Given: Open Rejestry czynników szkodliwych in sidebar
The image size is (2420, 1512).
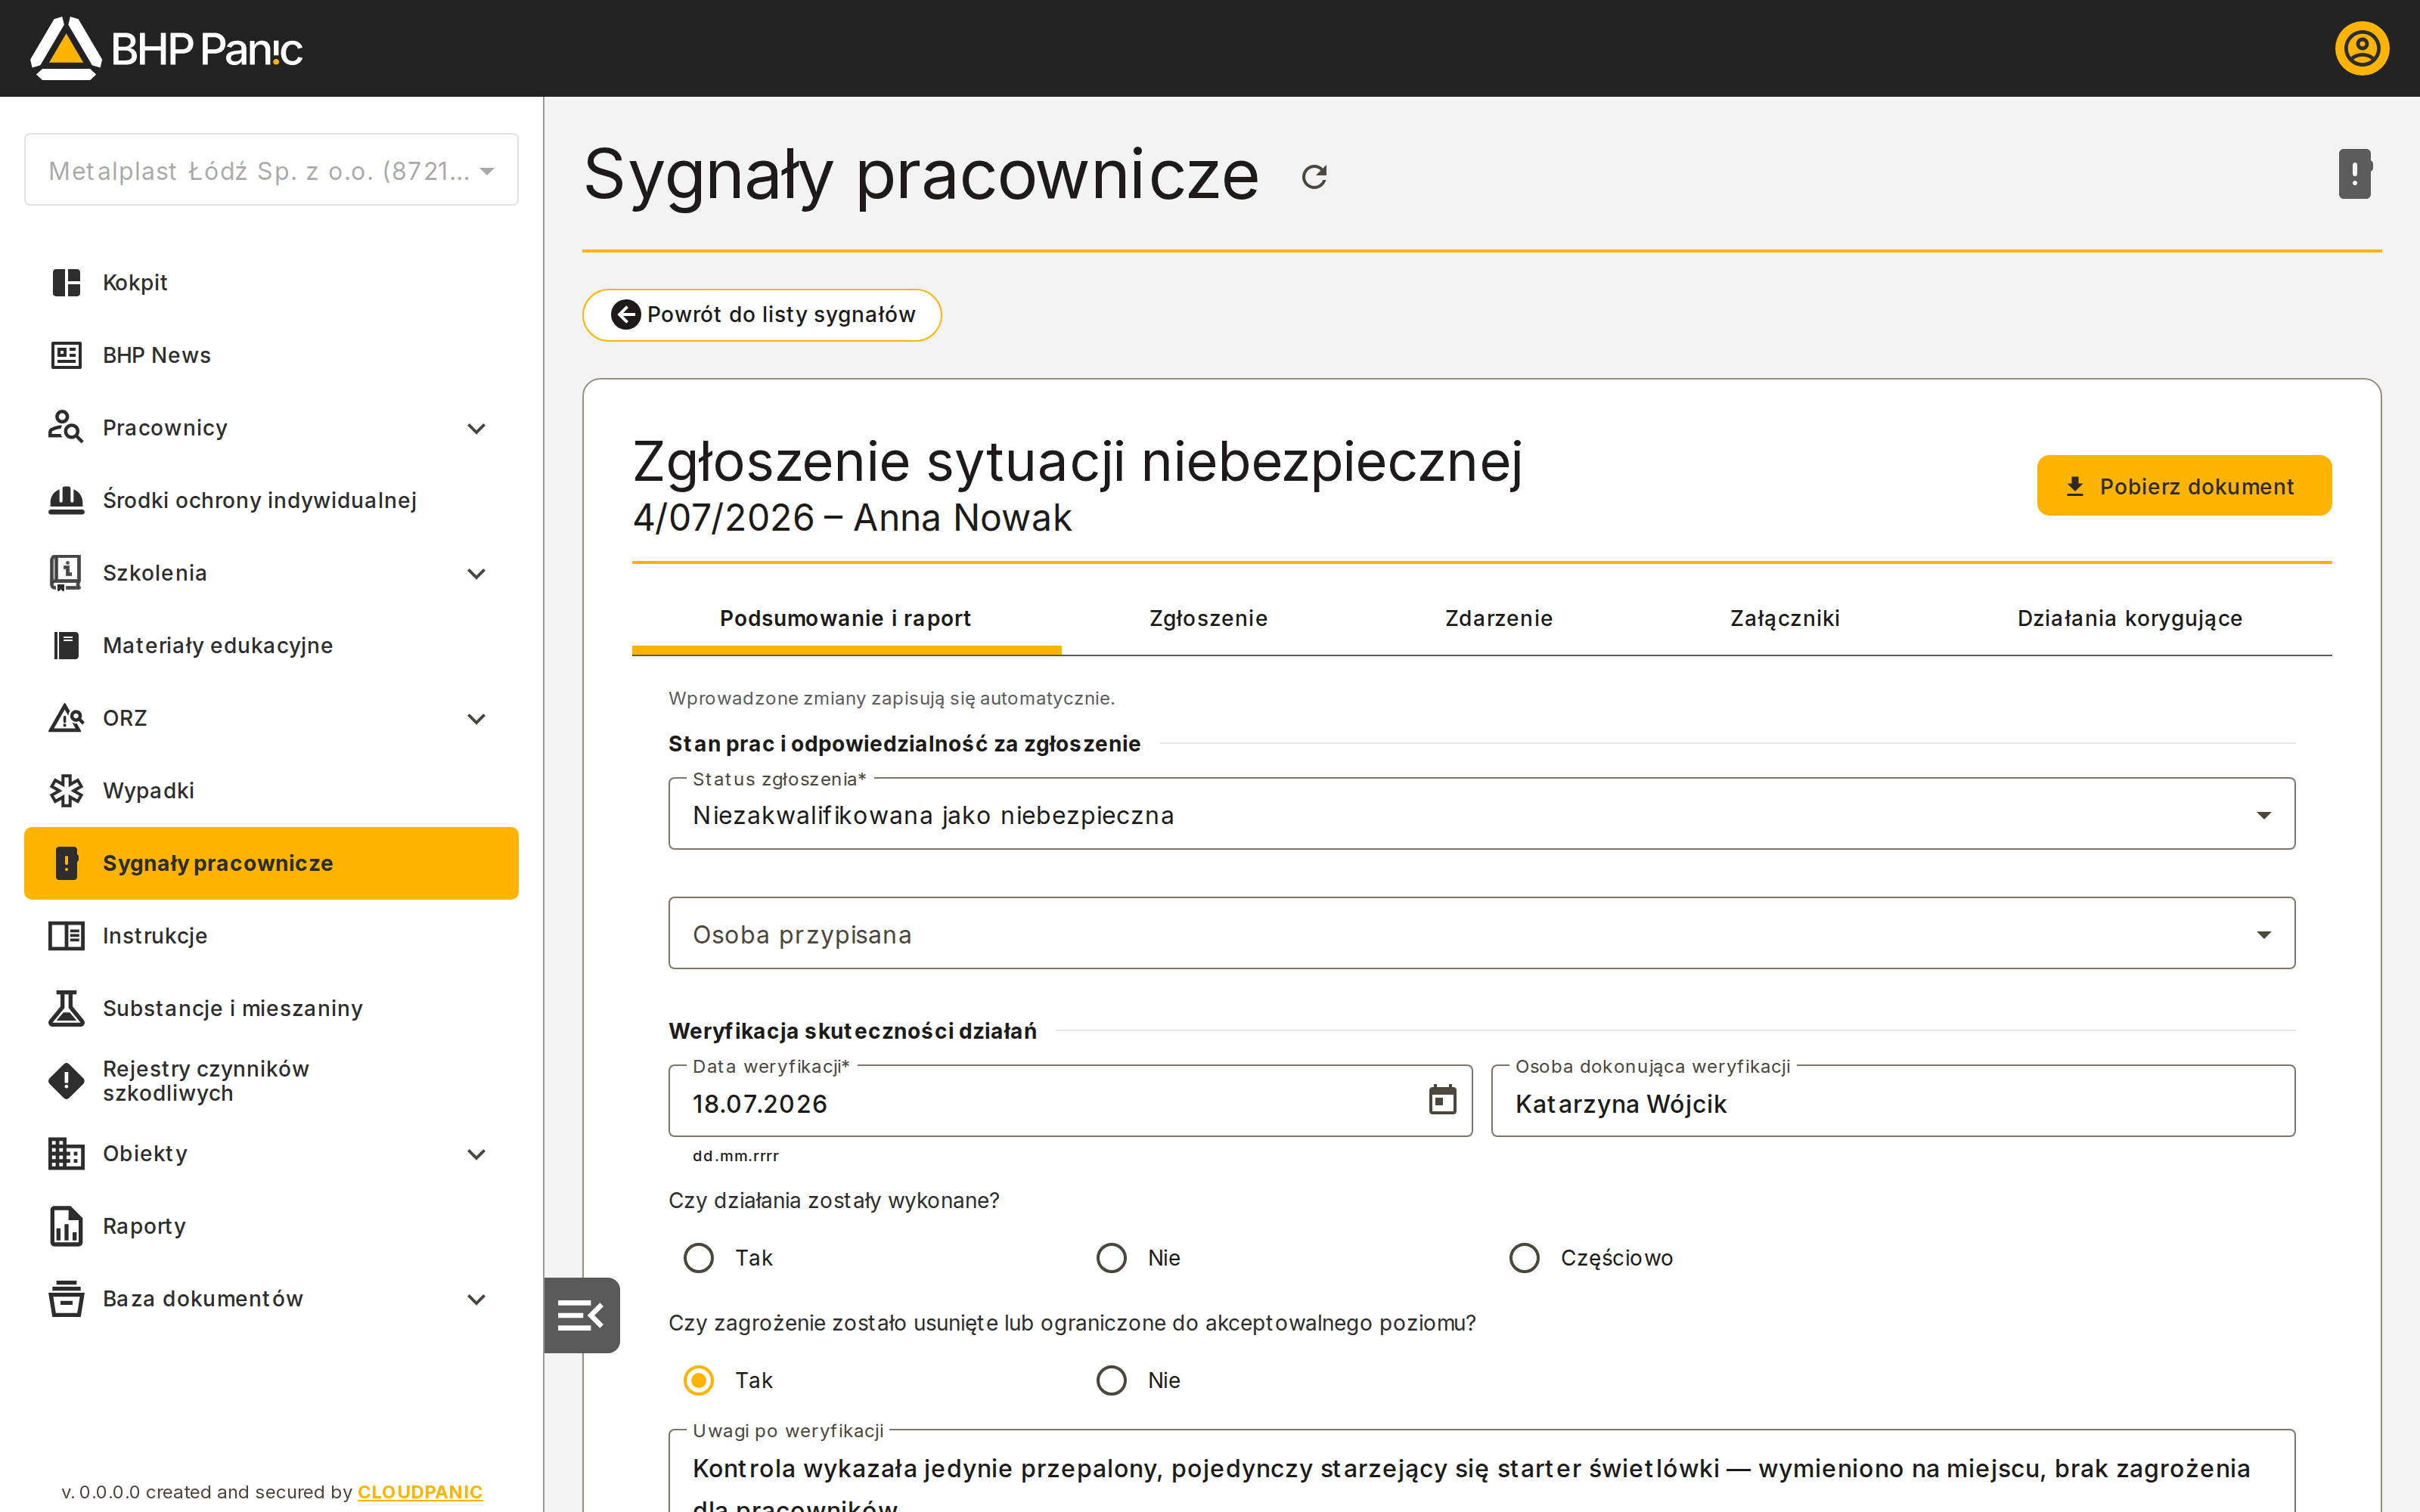Looking at the screenshot, I should pyautogui.click(x=271, y=1081).
